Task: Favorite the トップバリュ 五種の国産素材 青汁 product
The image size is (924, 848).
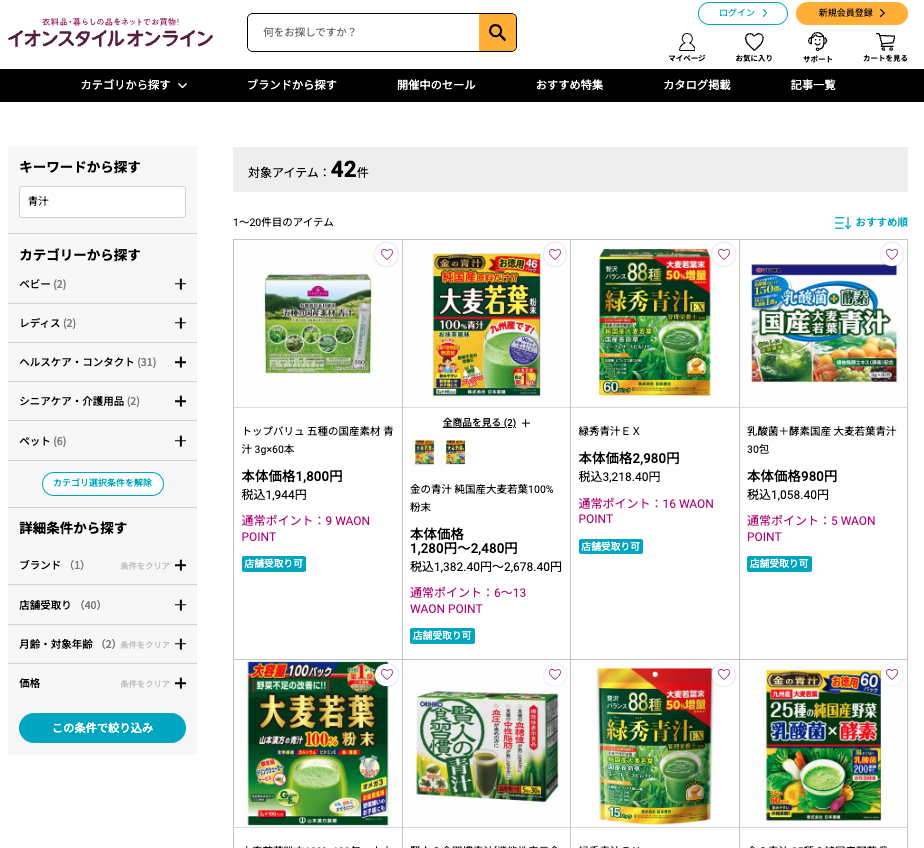Action: (x=387, y=255)
